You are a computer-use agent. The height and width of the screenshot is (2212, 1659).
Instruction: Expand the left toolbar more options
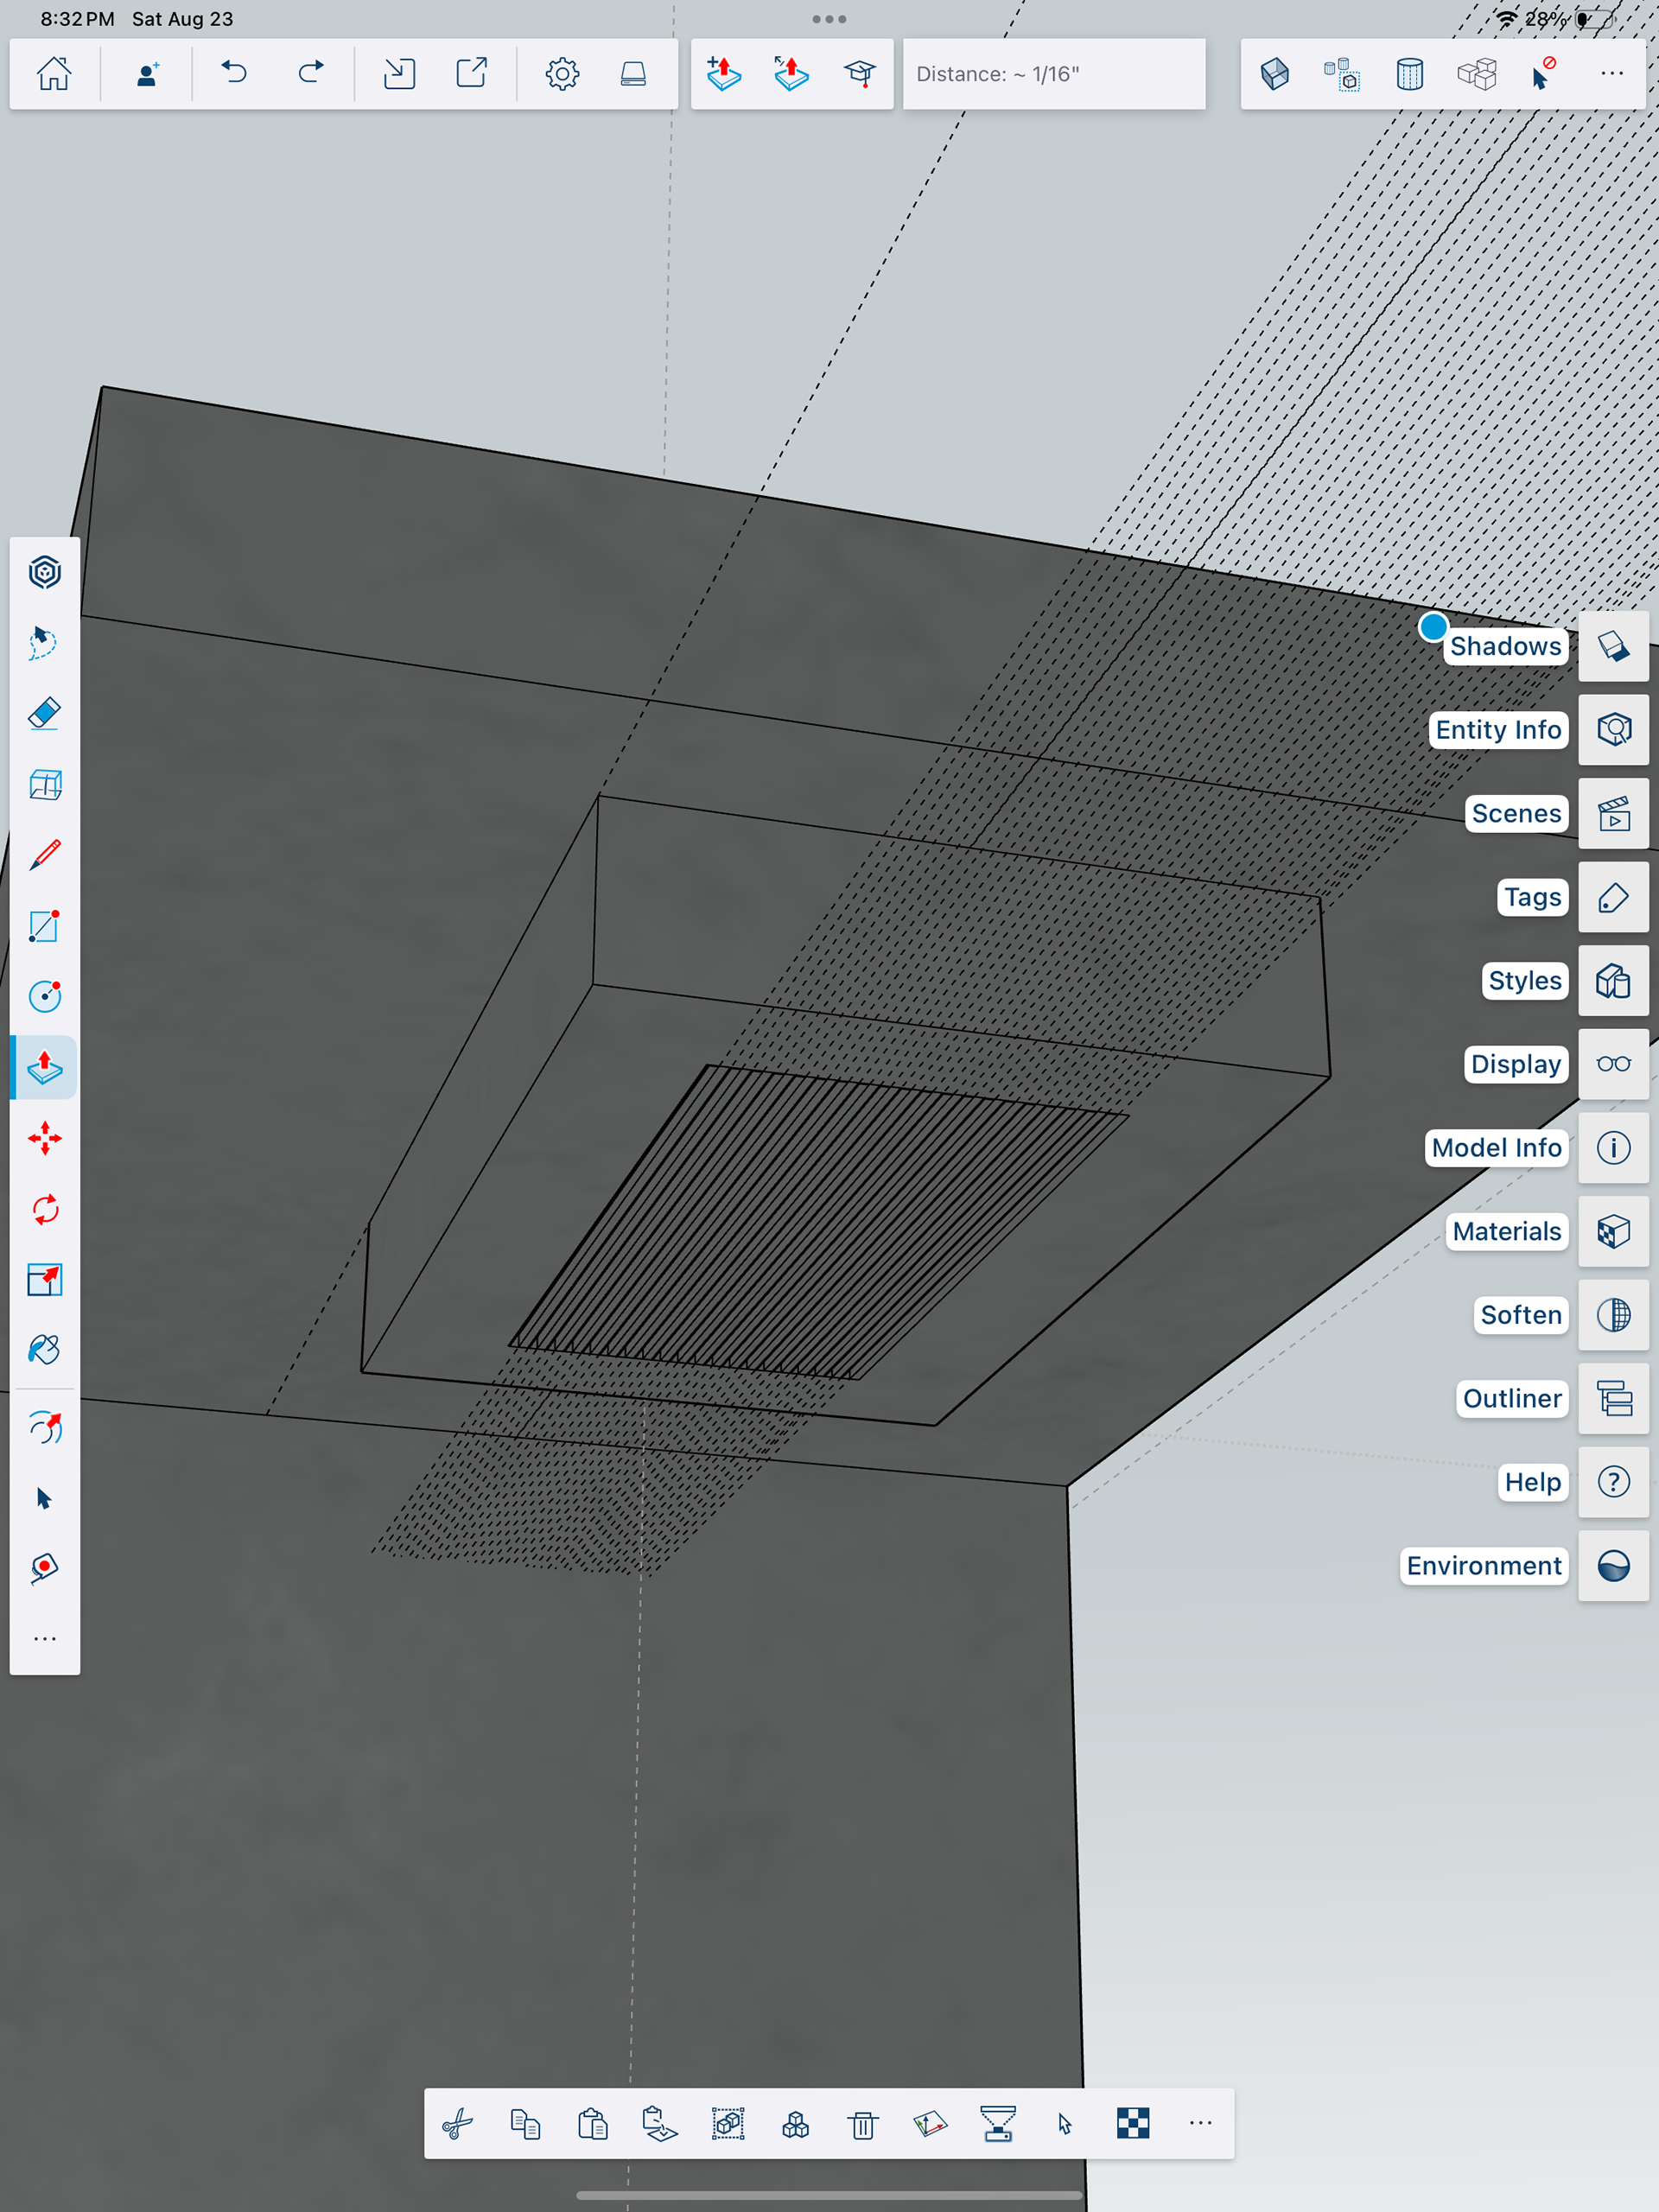(44, 1639)
